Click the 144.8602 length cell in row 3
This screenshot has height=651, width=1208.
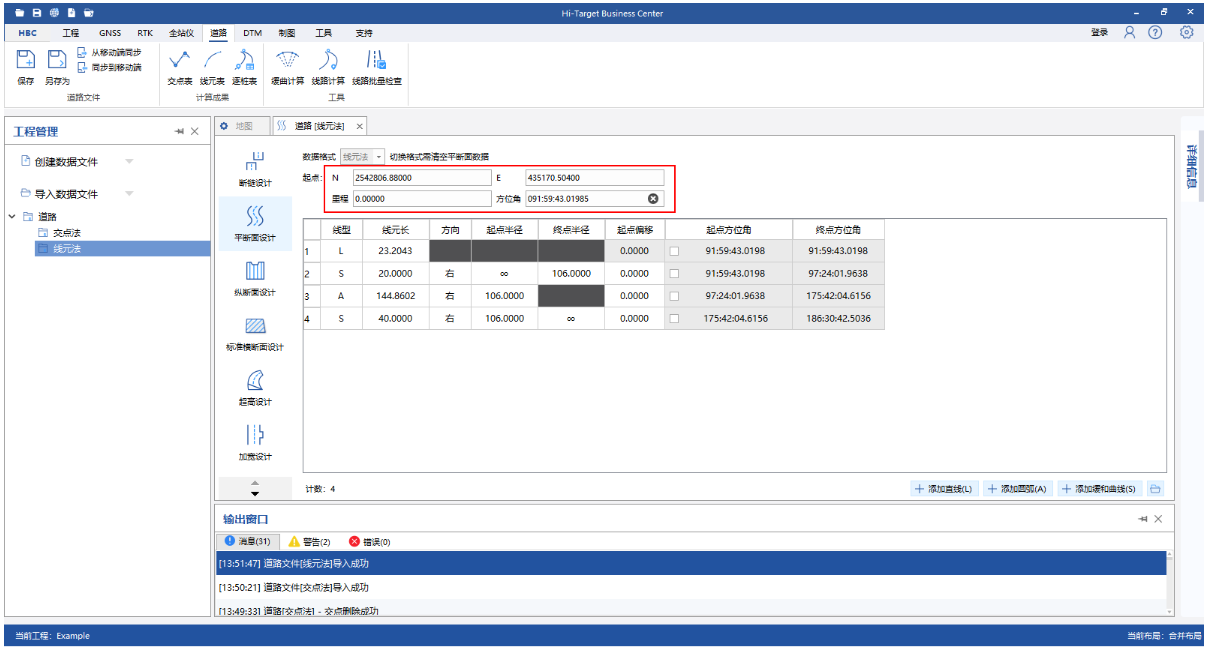coord(396,296)
